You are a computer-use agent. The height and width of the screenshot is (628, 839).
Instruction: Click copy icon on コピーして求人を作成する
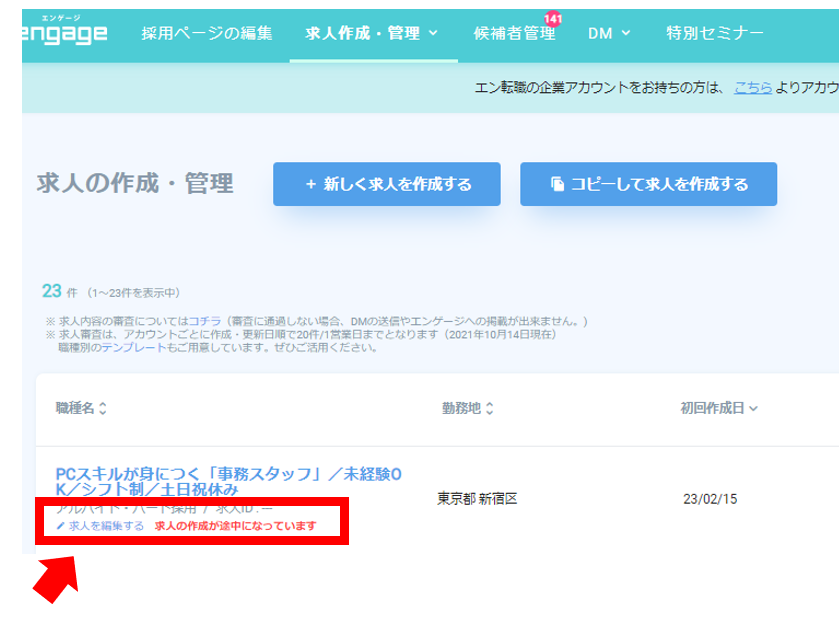[x=558, y=184]
